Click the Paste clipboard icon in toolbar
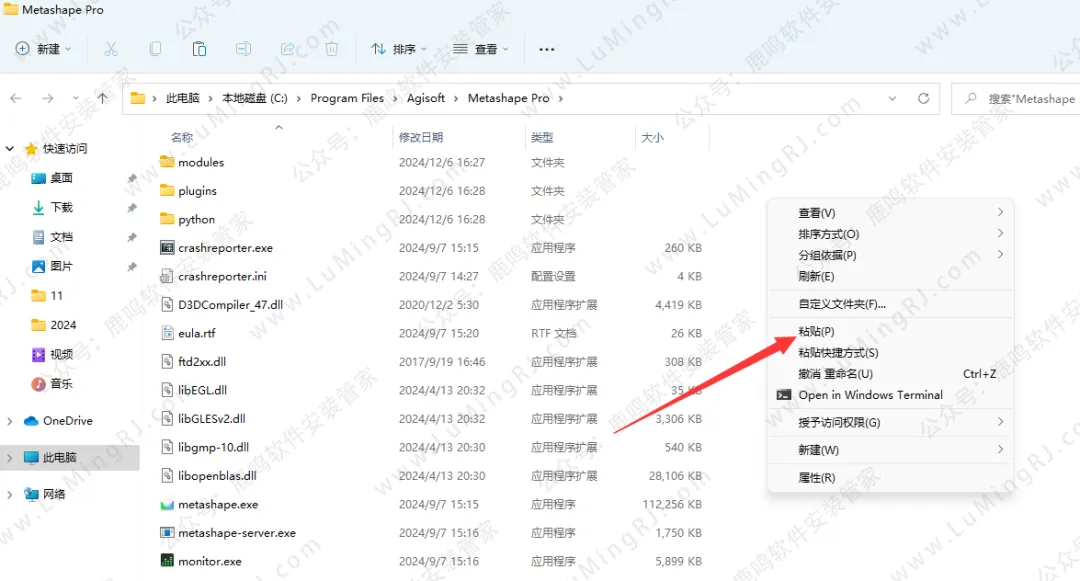Image resolution: width=1080 pixels, height=581 pixels. (199, 49)
